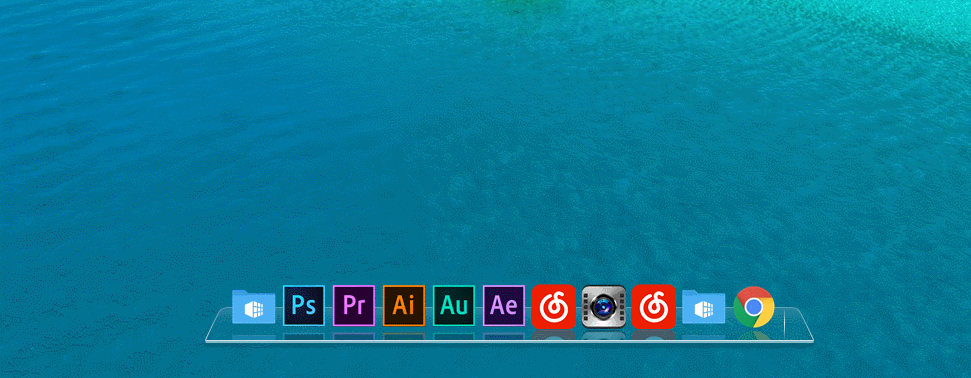This screenshot has width=971, height=378.
Task: Launch Adobe Premiere Pro from the dock
Action: 354,305
